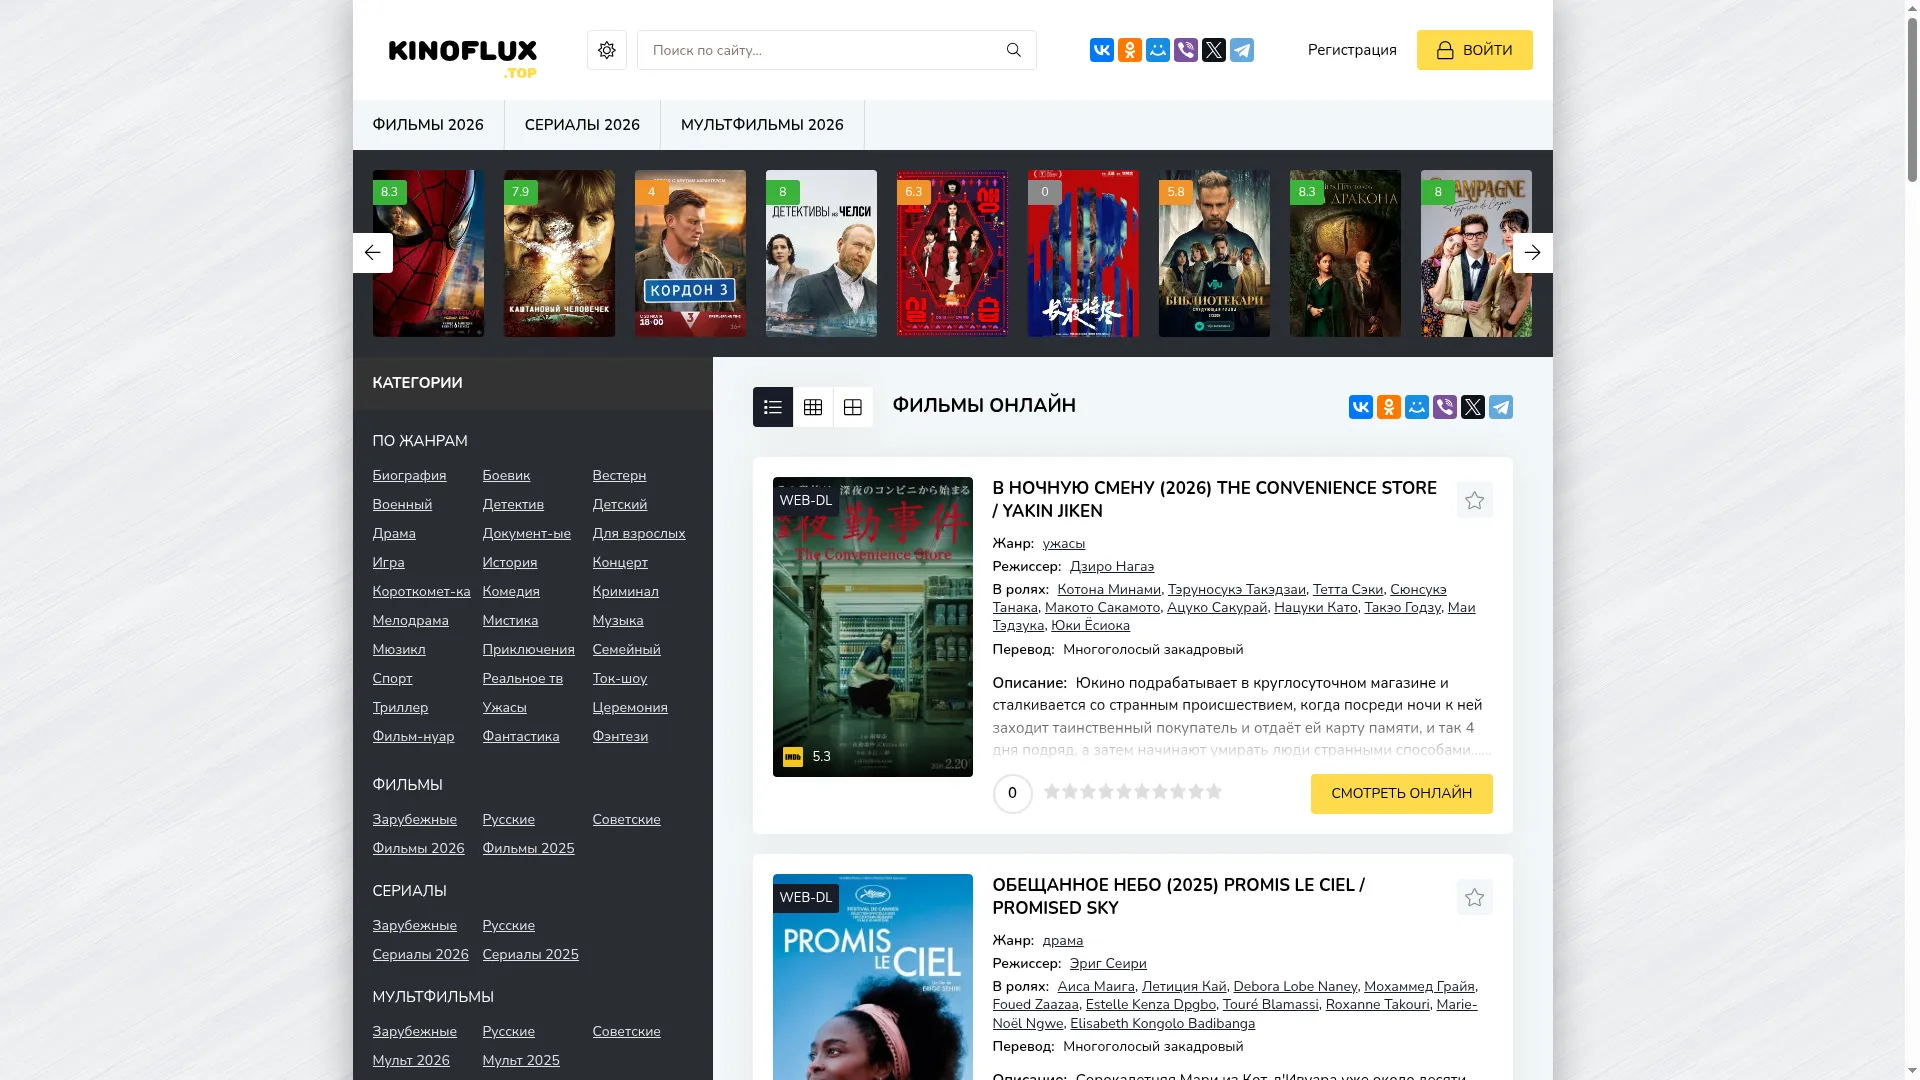Open the KINOFLUX.TOP logo homepage

463,59
